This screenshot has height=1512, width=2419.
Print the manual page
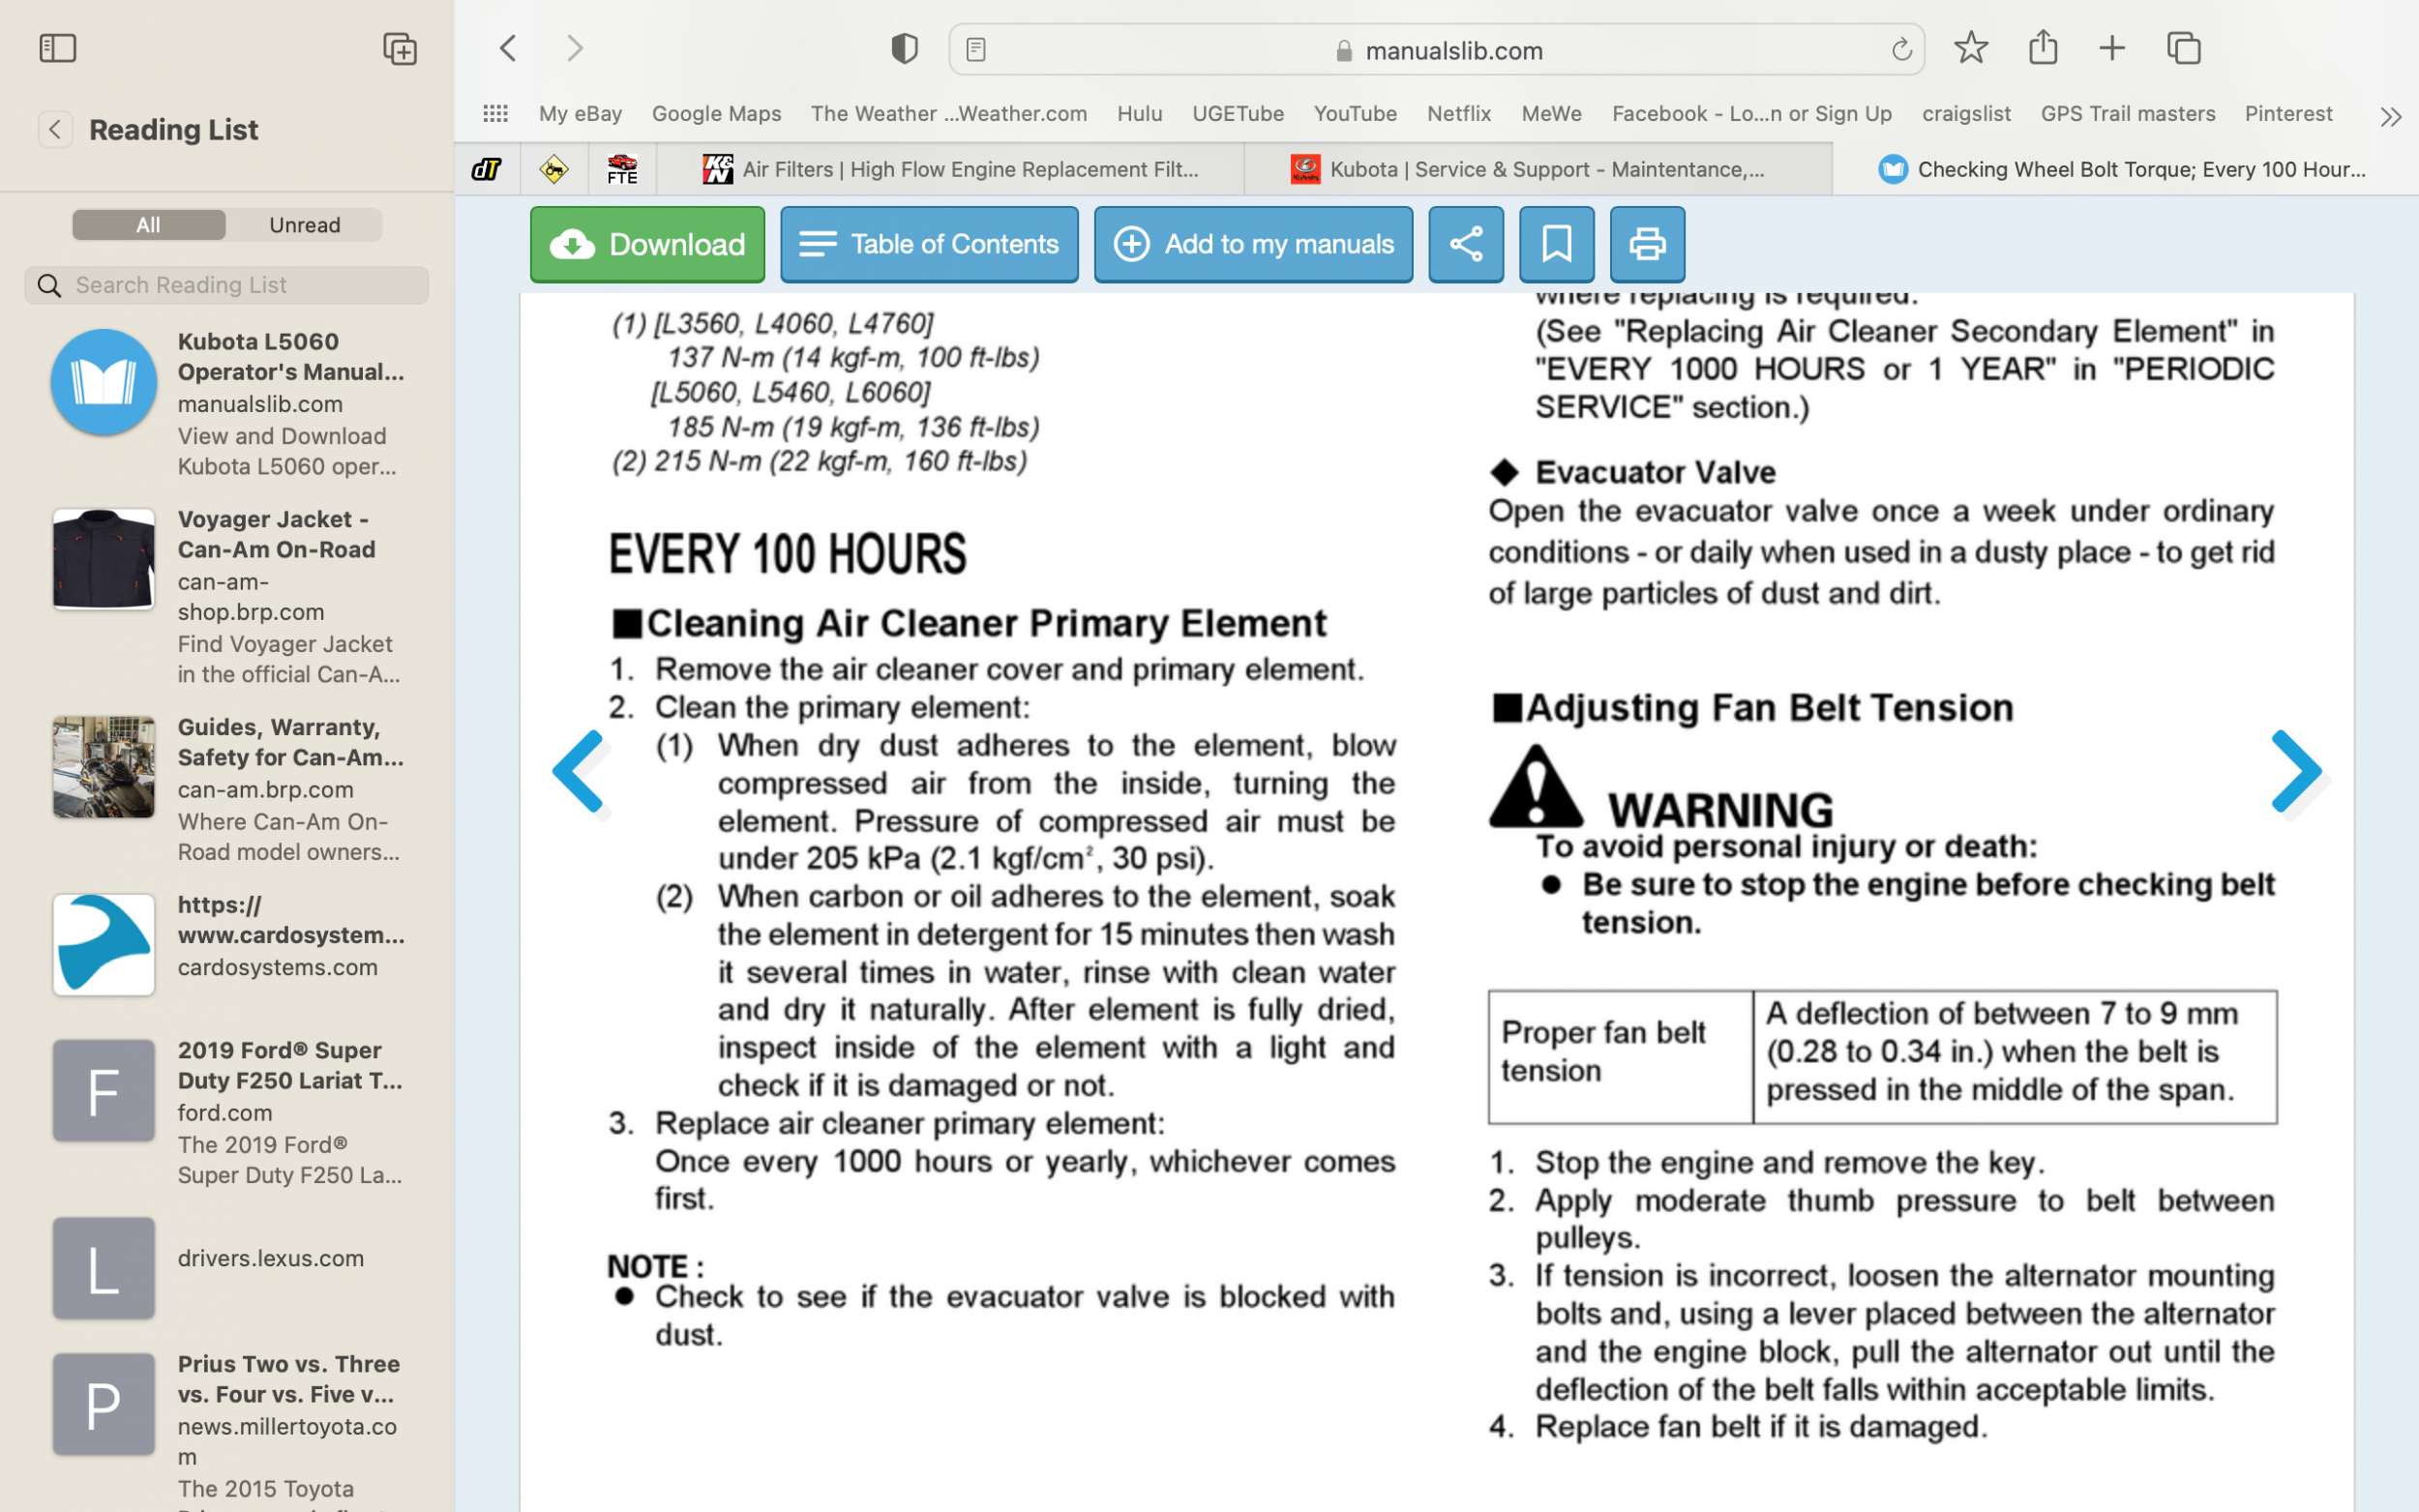[x=1647, y=244]
